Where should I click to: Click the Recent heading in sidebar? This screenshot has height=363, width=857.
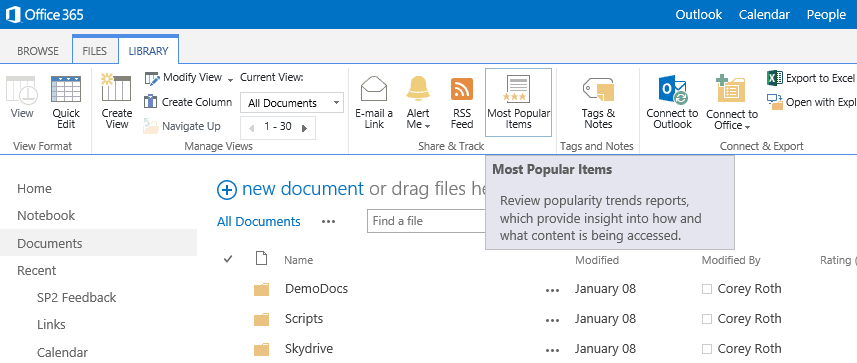coord(37,271)
